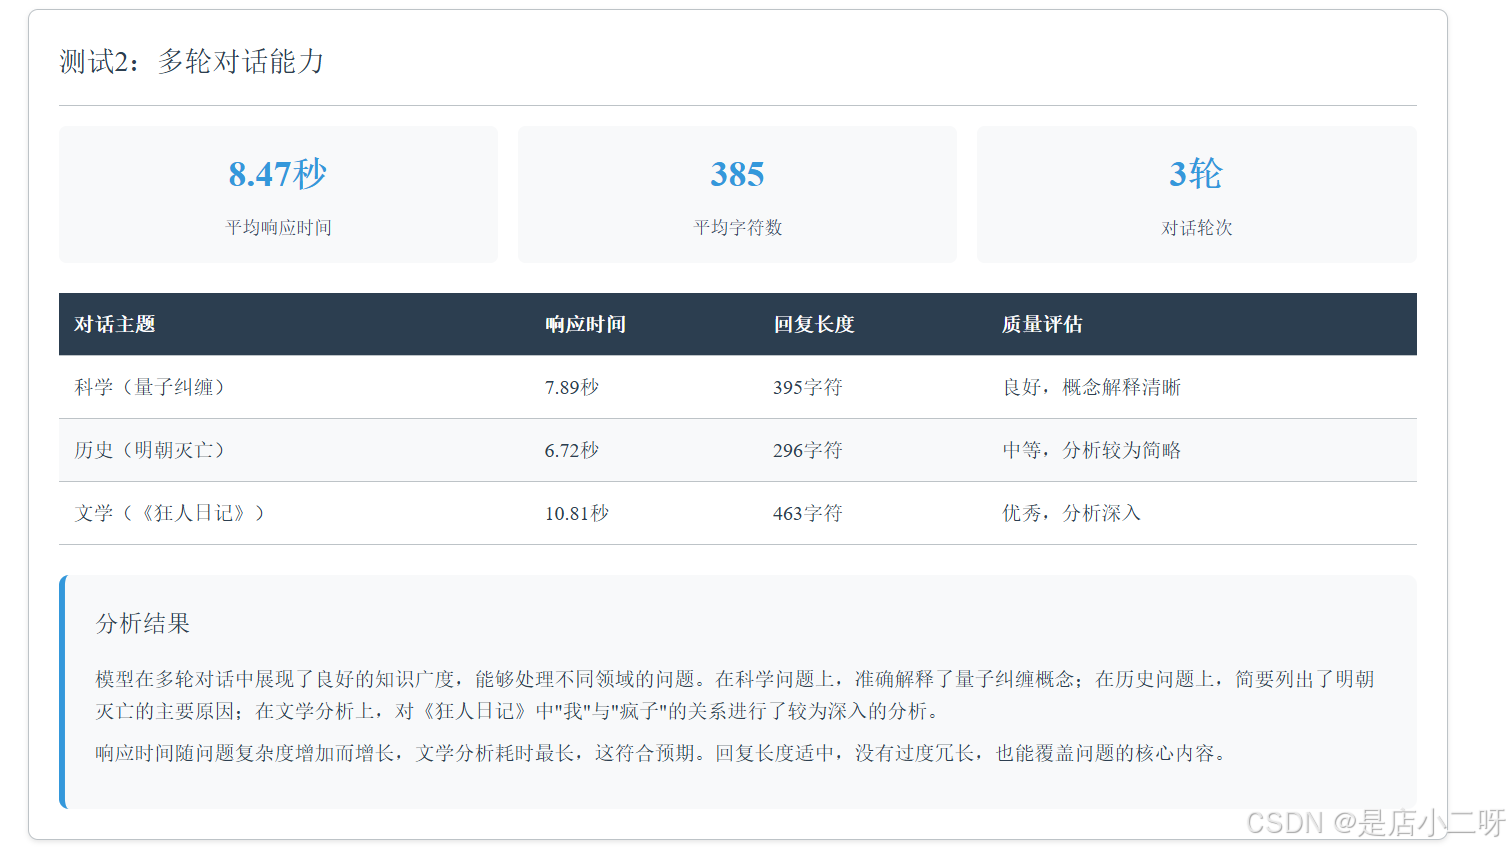The image size is (1510, 849).
Task: Click the '8.47秒' average response value
Action: [x=278, y=174]
